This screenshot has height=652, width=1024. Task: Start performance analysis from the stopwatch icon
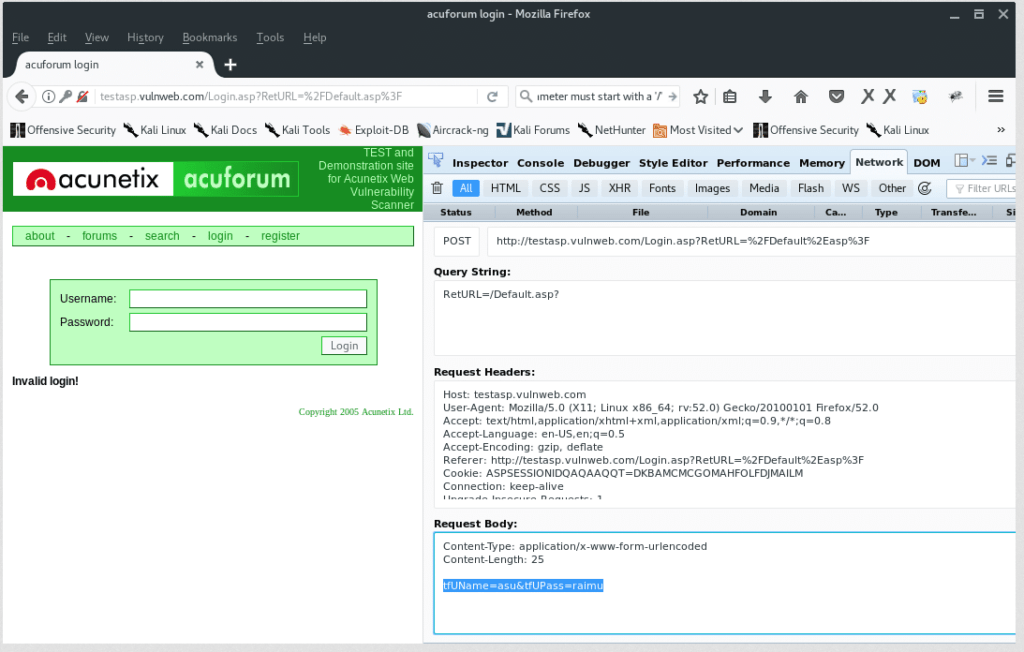click(x=925, y=188)
